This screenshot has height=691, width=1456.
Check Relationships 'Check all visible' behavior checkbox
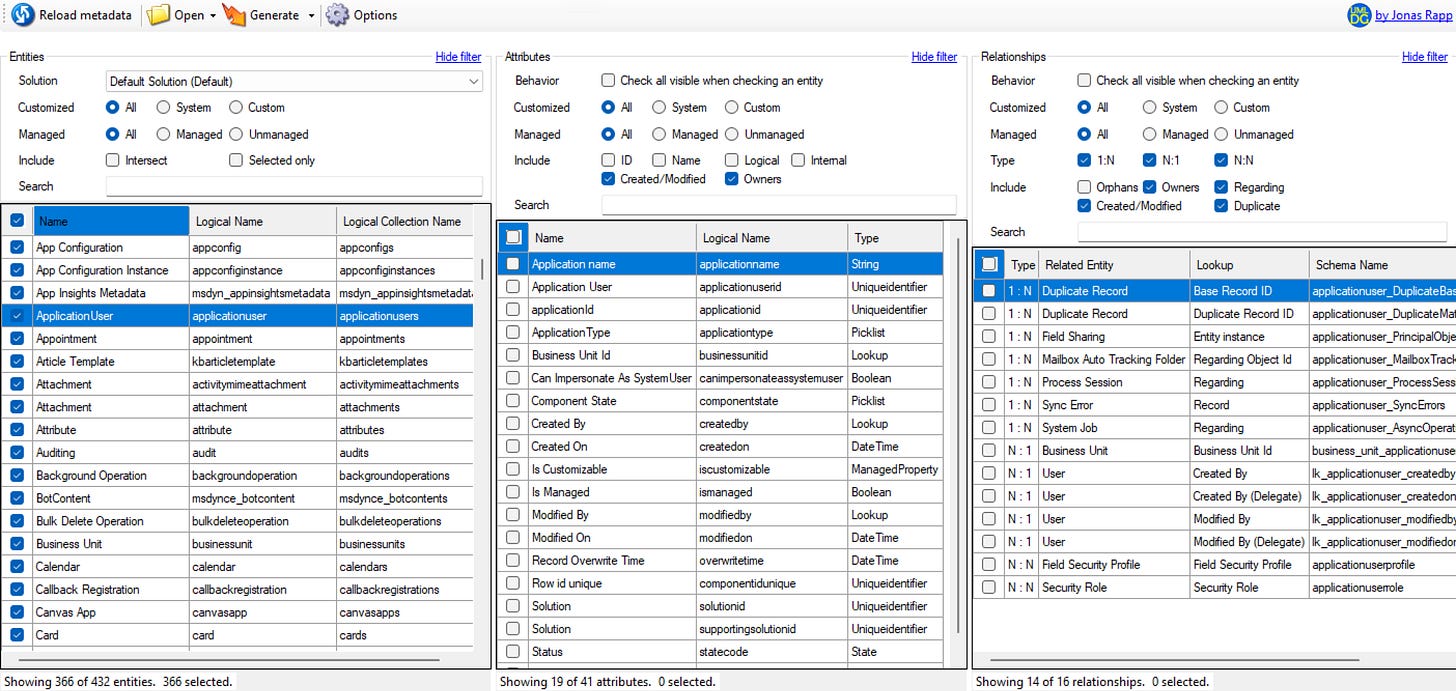pyautogui.click(x=1084, y=80)
